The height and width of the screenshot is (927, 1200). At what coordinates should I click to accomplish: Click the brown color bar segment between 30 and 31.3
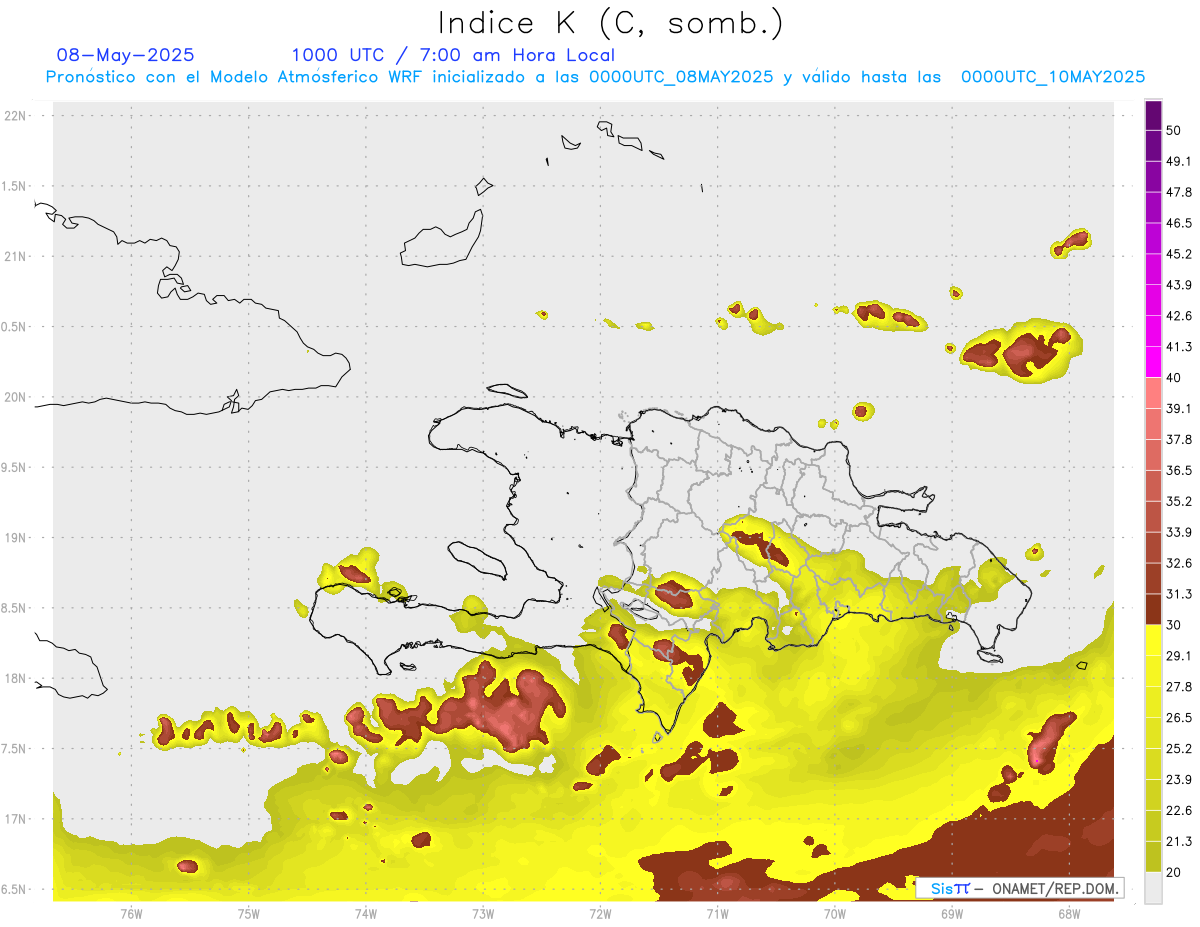(1153, 609)
